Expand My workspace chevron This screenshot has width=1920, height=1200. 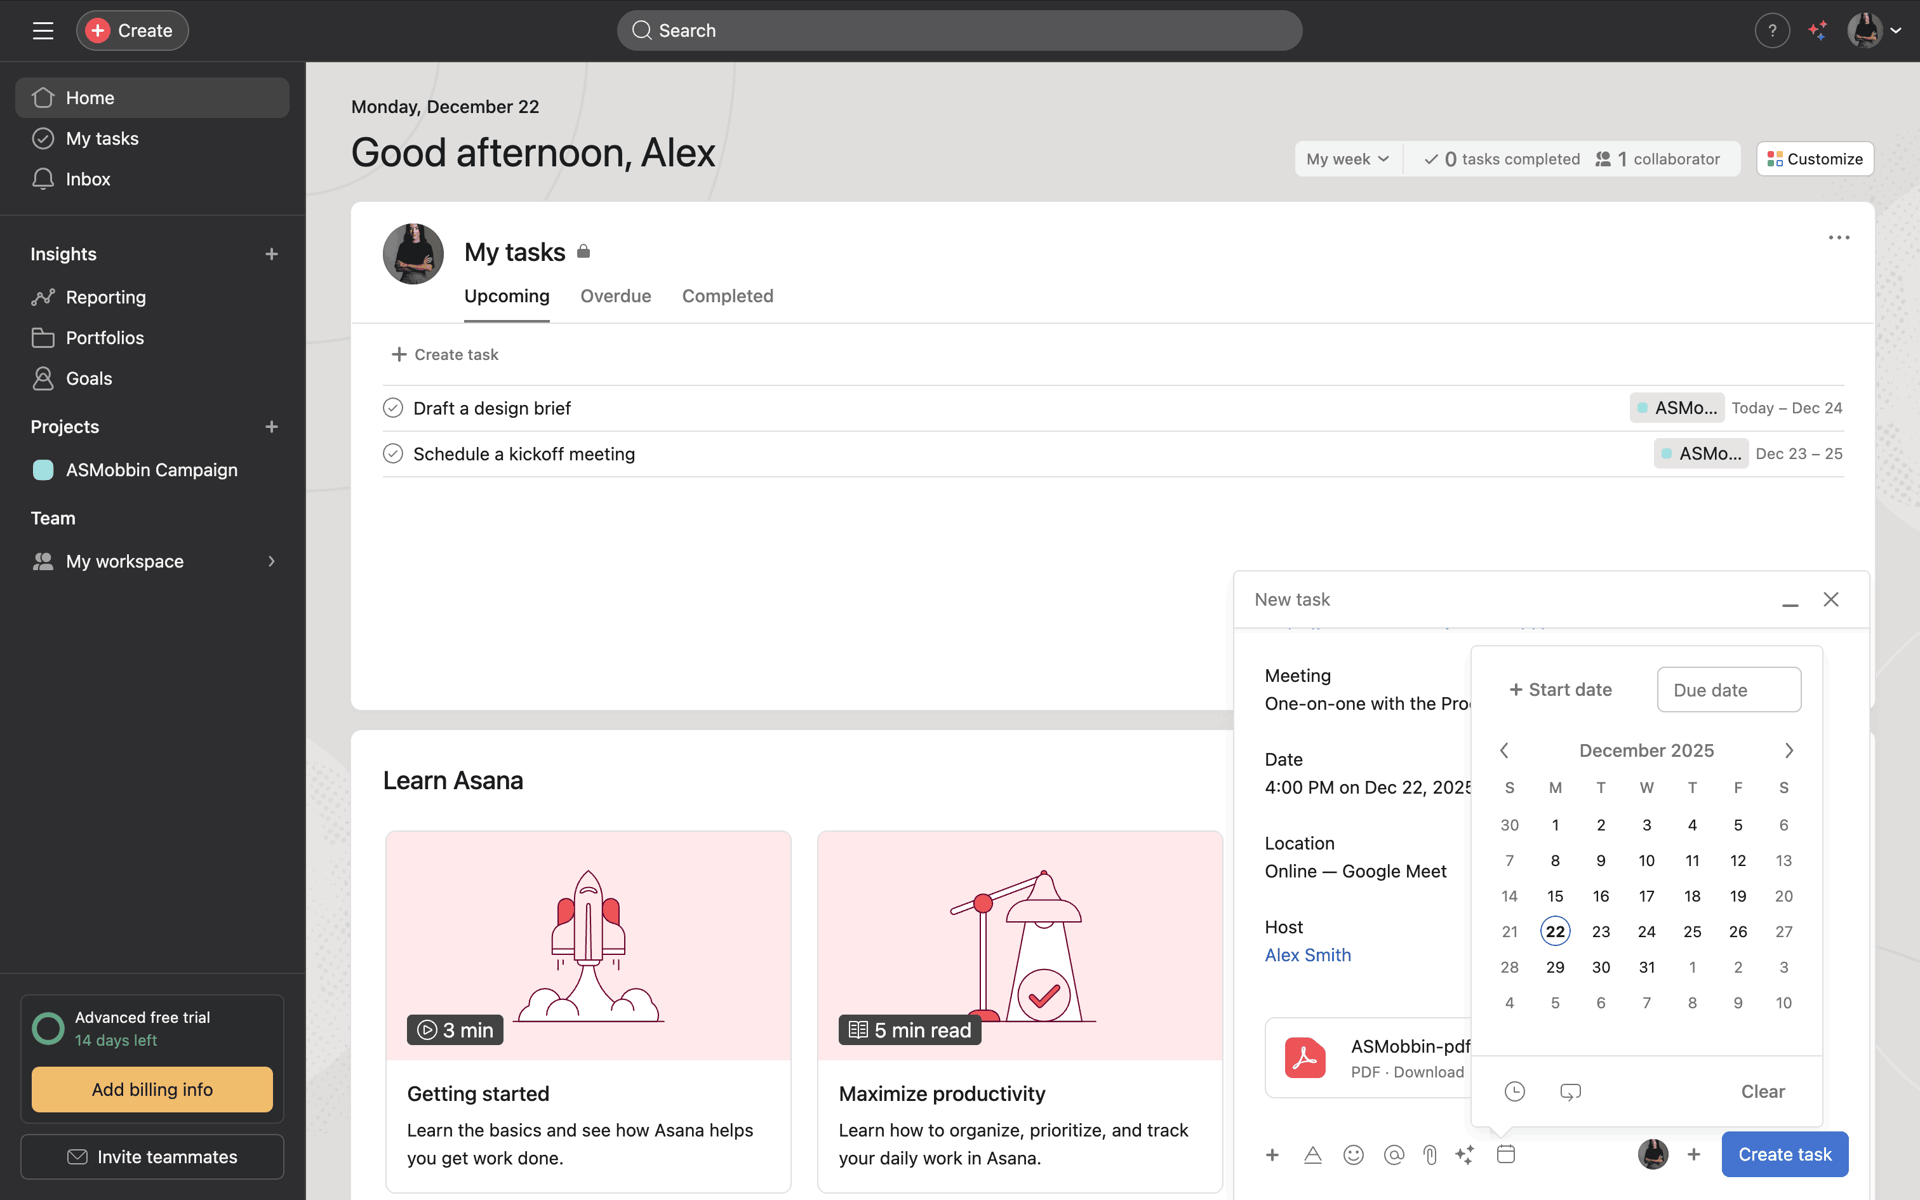coord(271,562)
